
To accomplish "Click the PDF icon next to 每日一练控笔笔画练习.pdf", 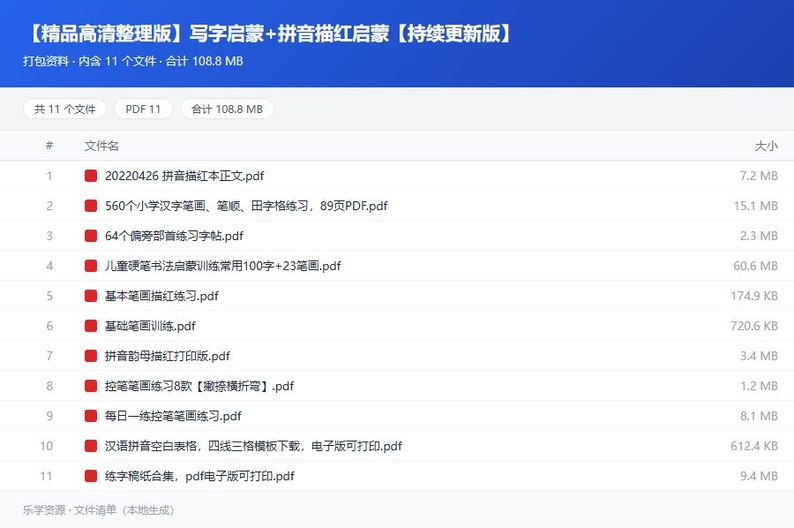I will [x=91, y=416].
